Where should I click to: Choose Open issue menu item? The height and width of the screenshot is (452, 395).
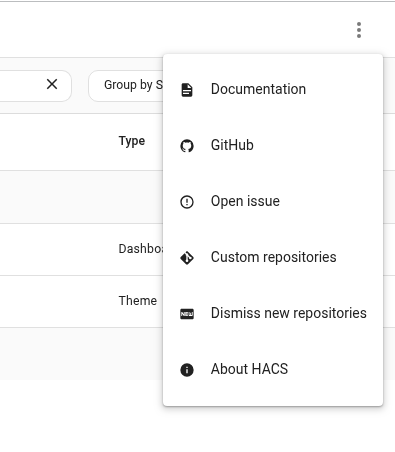pos(273,201)
